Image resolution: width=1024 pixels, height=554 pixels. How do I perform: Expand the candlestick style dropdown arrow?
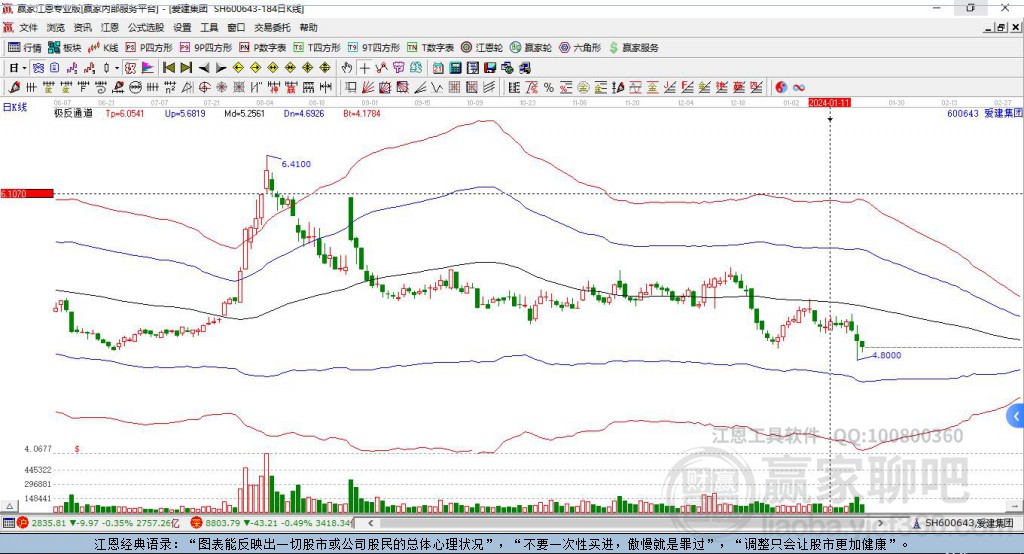click(x=117, y=68)
